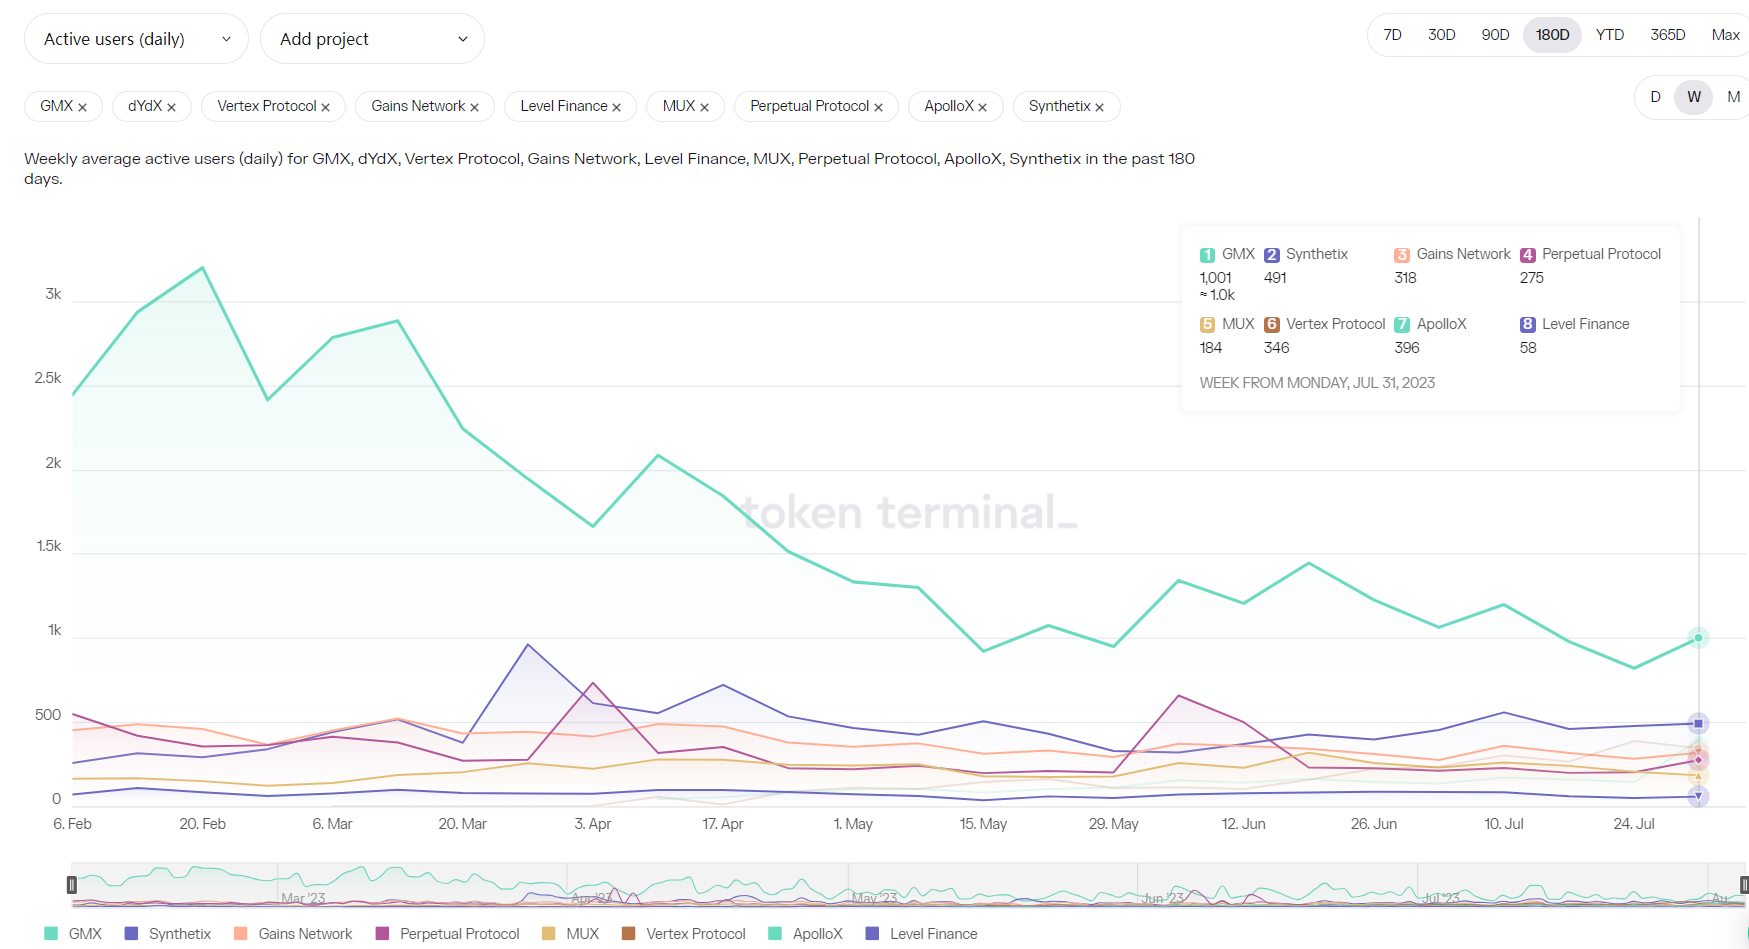The width and height of the screenshot is (1749, 949).
Task: Open the Active users (daily) dropdown
Action: pyautogui.click(x=136, y=39)
